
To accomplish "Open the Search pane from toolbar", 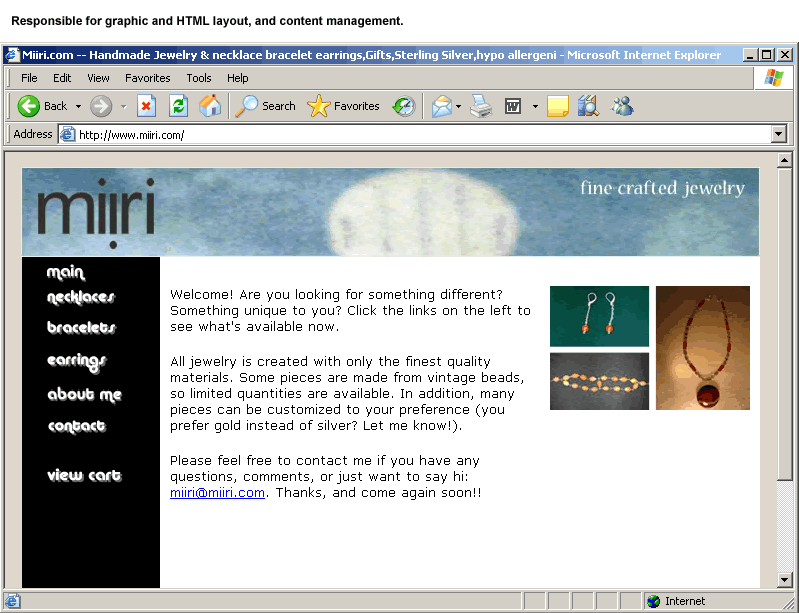I will (x=266, y=106).
